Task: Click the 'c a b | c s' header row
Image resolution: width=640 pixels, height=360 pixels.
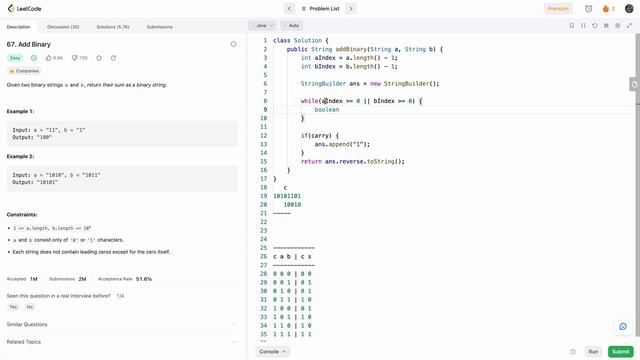Action: [x=292, y=256]
